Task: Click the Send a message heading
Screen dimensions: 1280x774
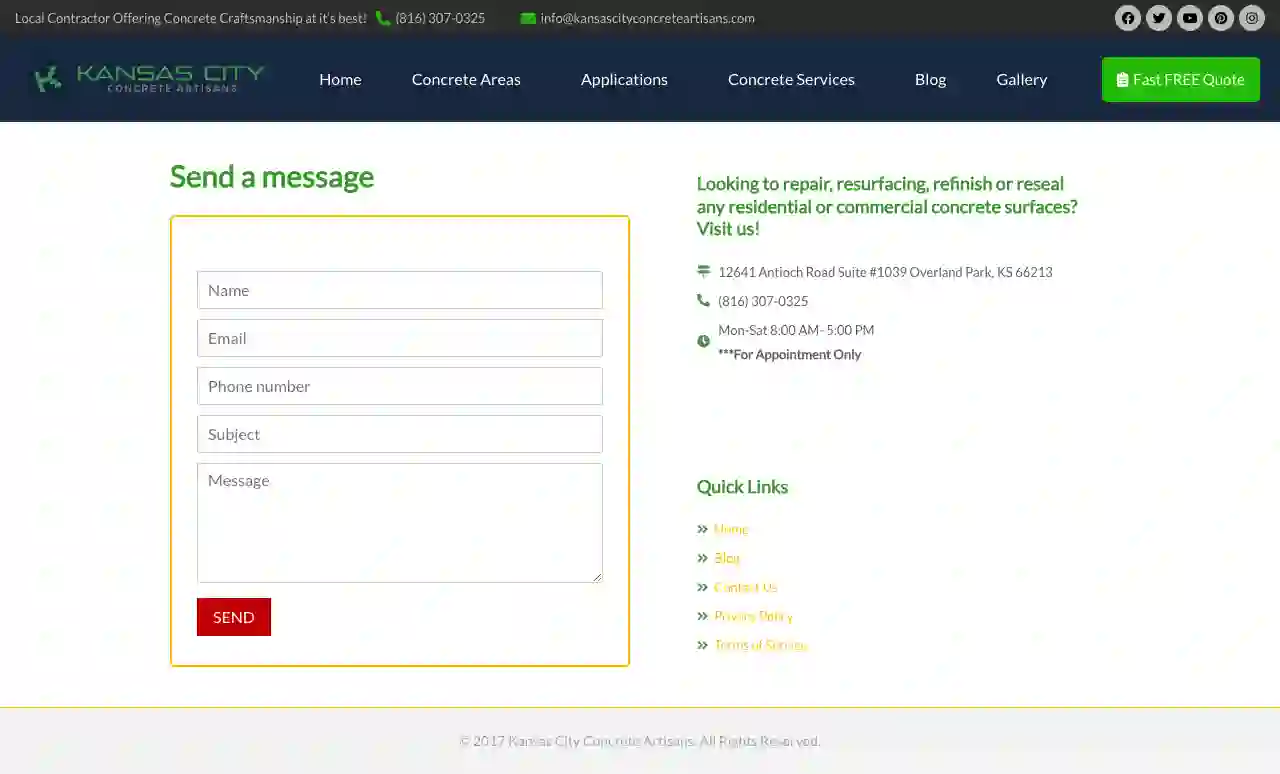Action: (x=272, y=176)
